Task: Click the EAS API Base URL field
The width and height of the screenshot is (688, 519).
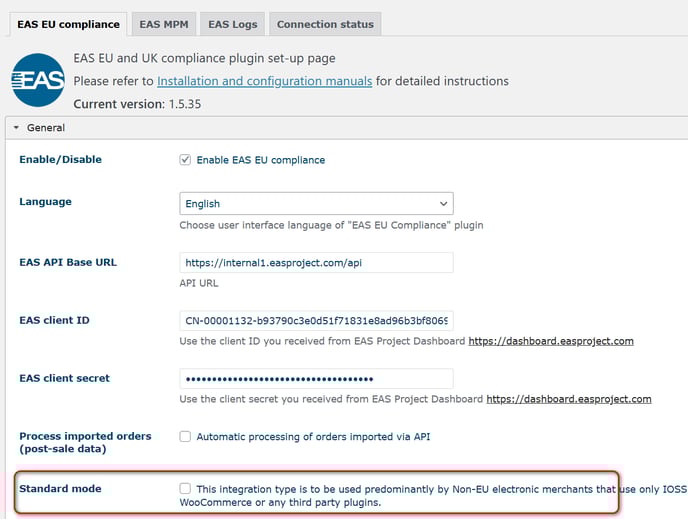Action: (316, 263)
